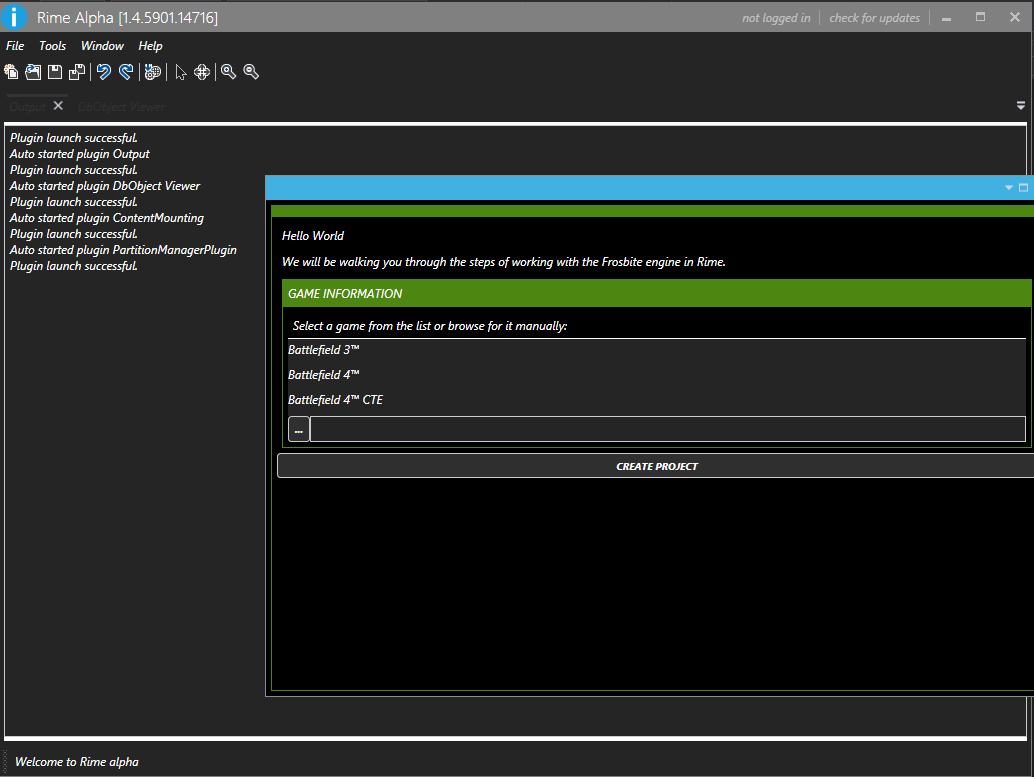Select the pointer cursor tool
The width and height of the screenshot is (1034, 777).
pos(181,72)
